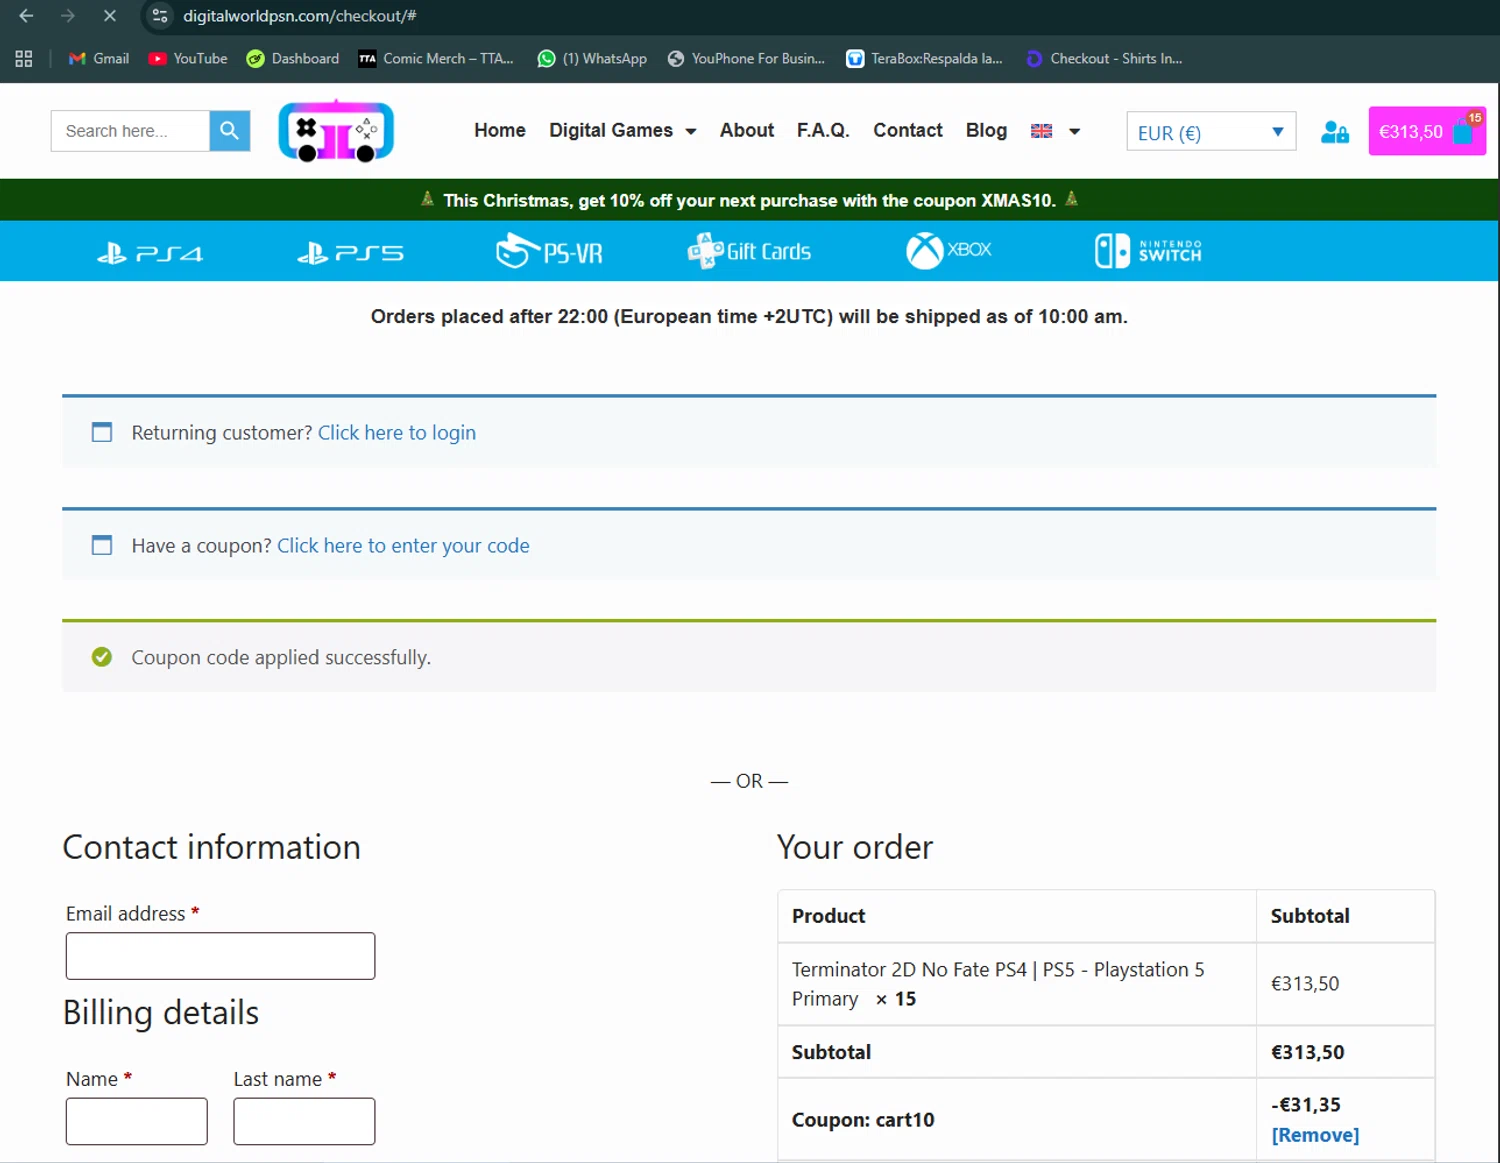Open Digital Games menu

(611, 131)
